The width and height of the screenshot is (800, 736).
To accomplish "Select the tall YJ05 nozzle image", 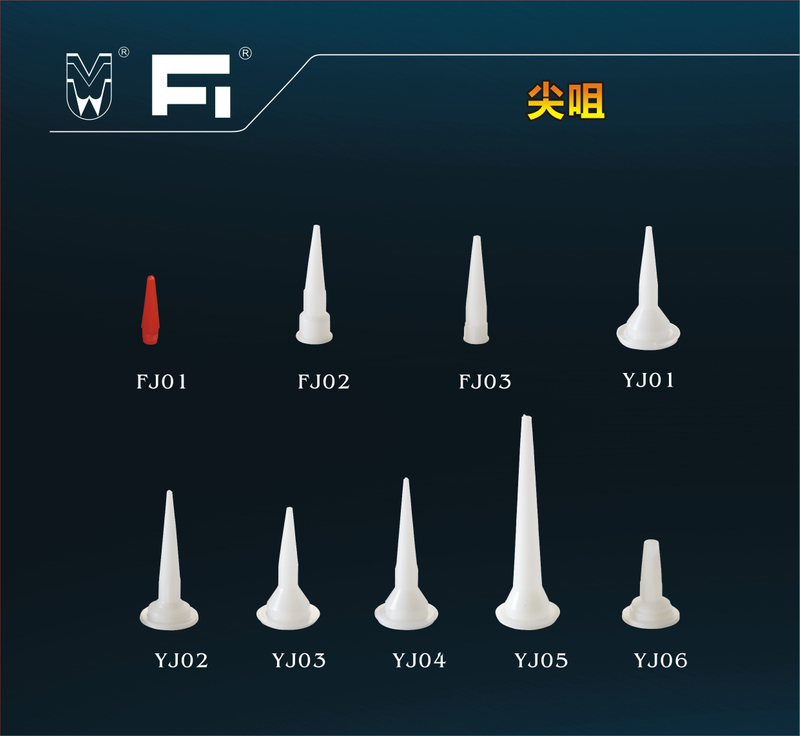I will (527, 523).
